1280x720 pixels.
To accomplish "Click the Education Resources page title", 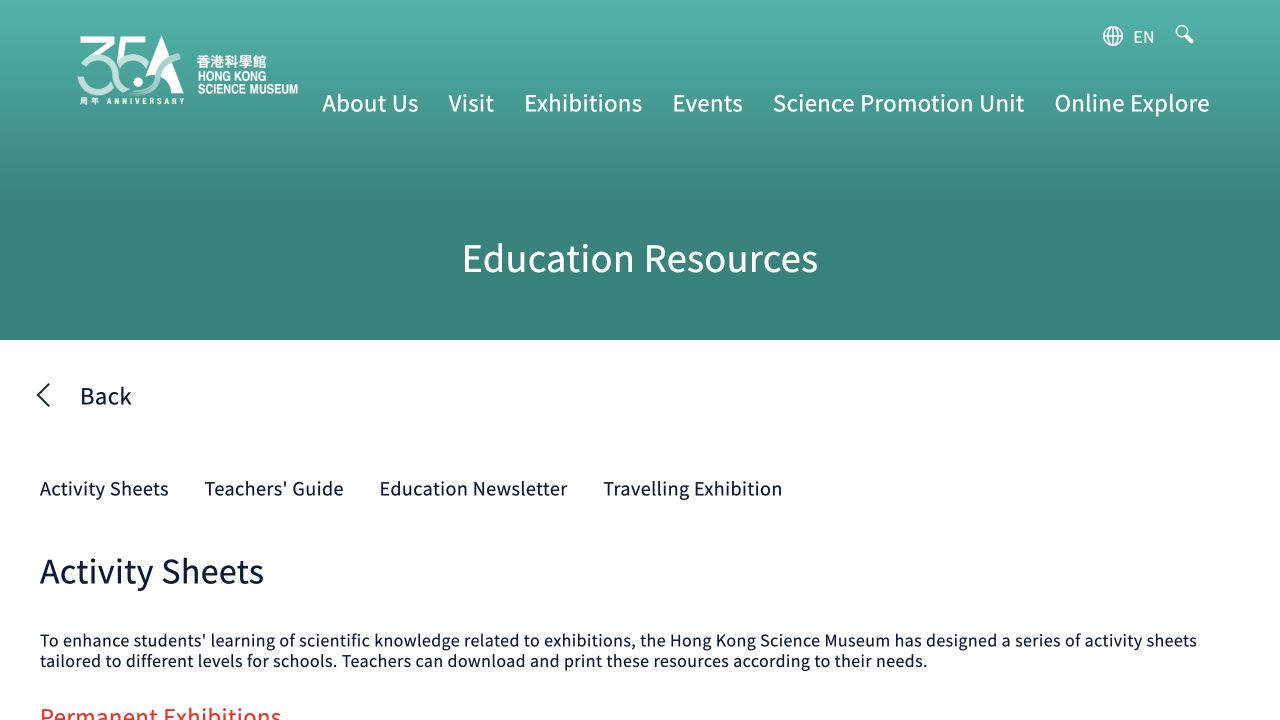I will (x=640, y=258).
